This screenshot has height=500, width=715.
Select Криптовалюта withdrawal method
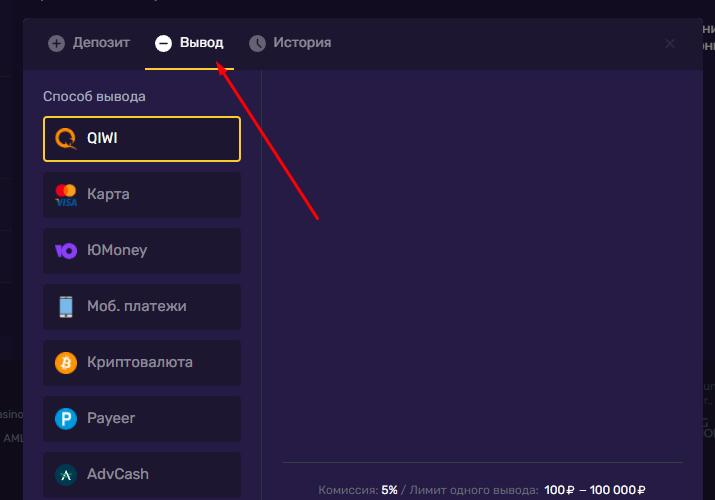[x=142, y=363]
